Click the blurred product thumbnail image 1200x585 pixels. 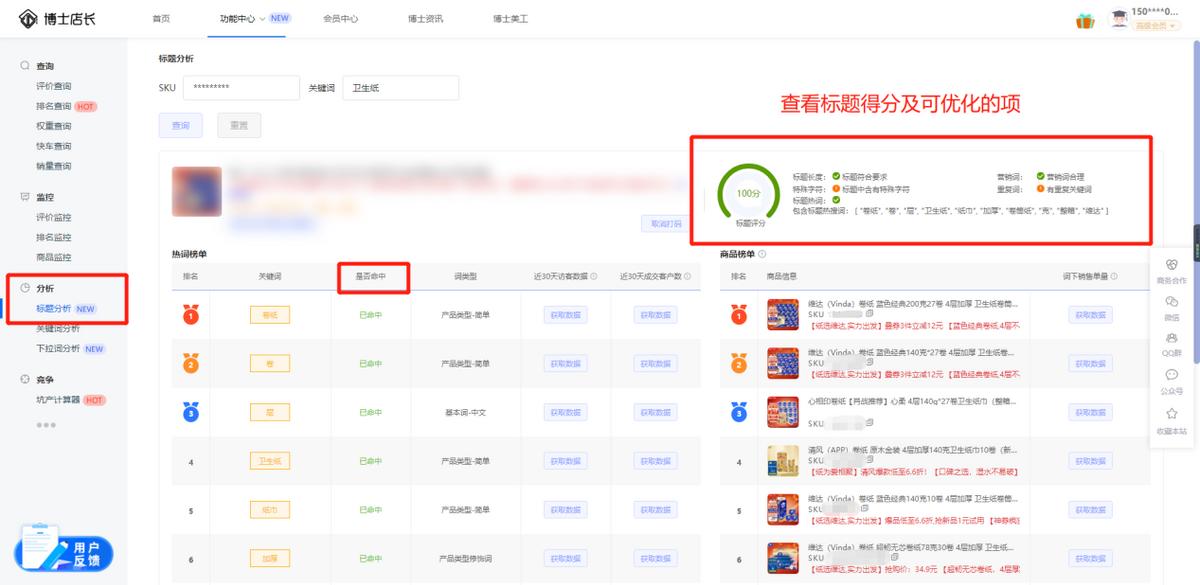pos(197,191)
